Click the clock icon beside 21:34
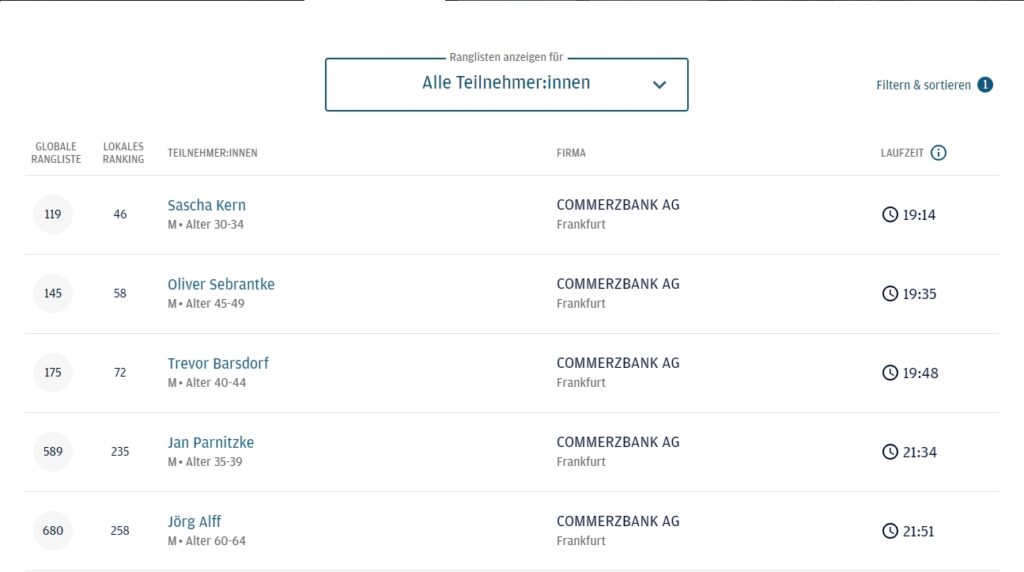The height and width of the screenshot is (572, 1024). [x=890, y=451]
